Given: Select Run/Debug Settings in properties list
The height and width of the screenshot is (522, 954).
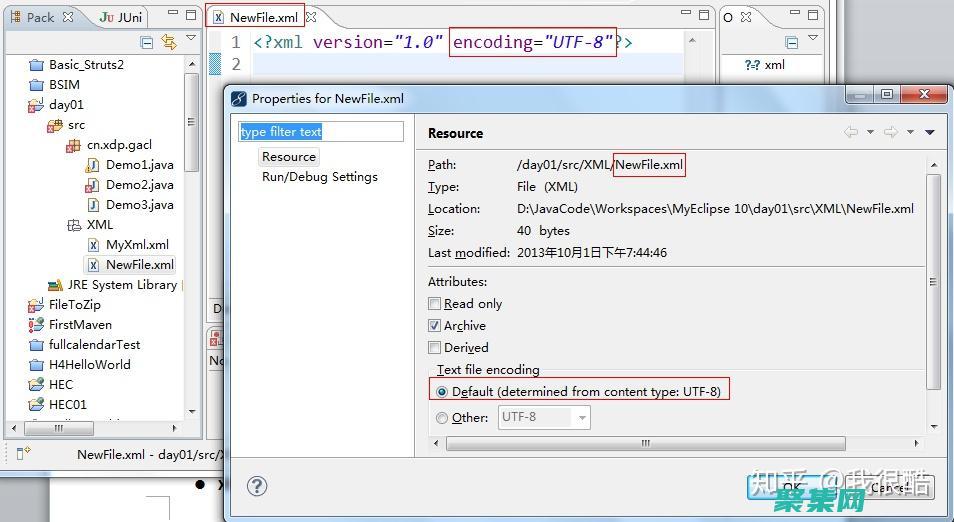Looking at the screenshot, I should (x=319, y=177).
